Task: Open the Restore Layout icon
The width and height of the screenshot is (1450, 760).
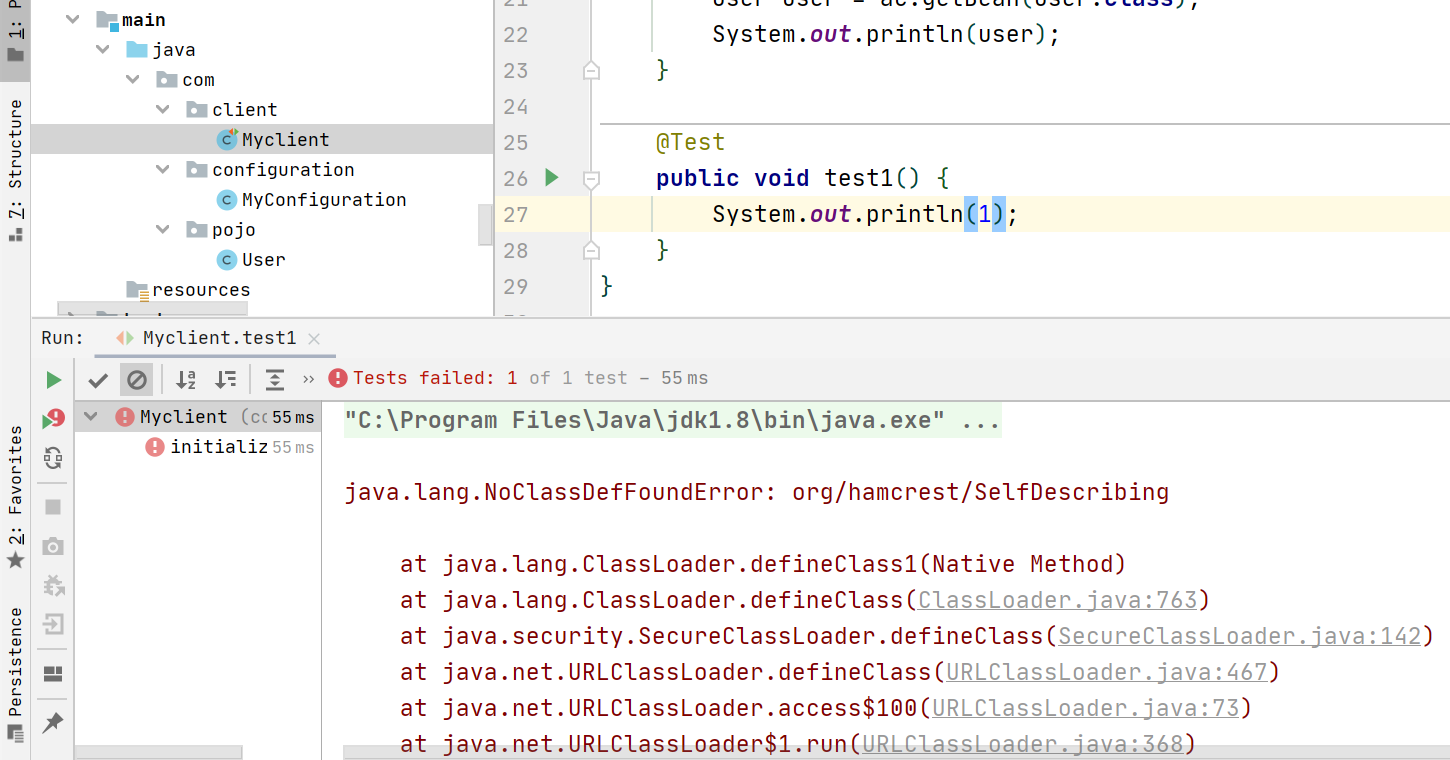Action: (x=53, y=674)
